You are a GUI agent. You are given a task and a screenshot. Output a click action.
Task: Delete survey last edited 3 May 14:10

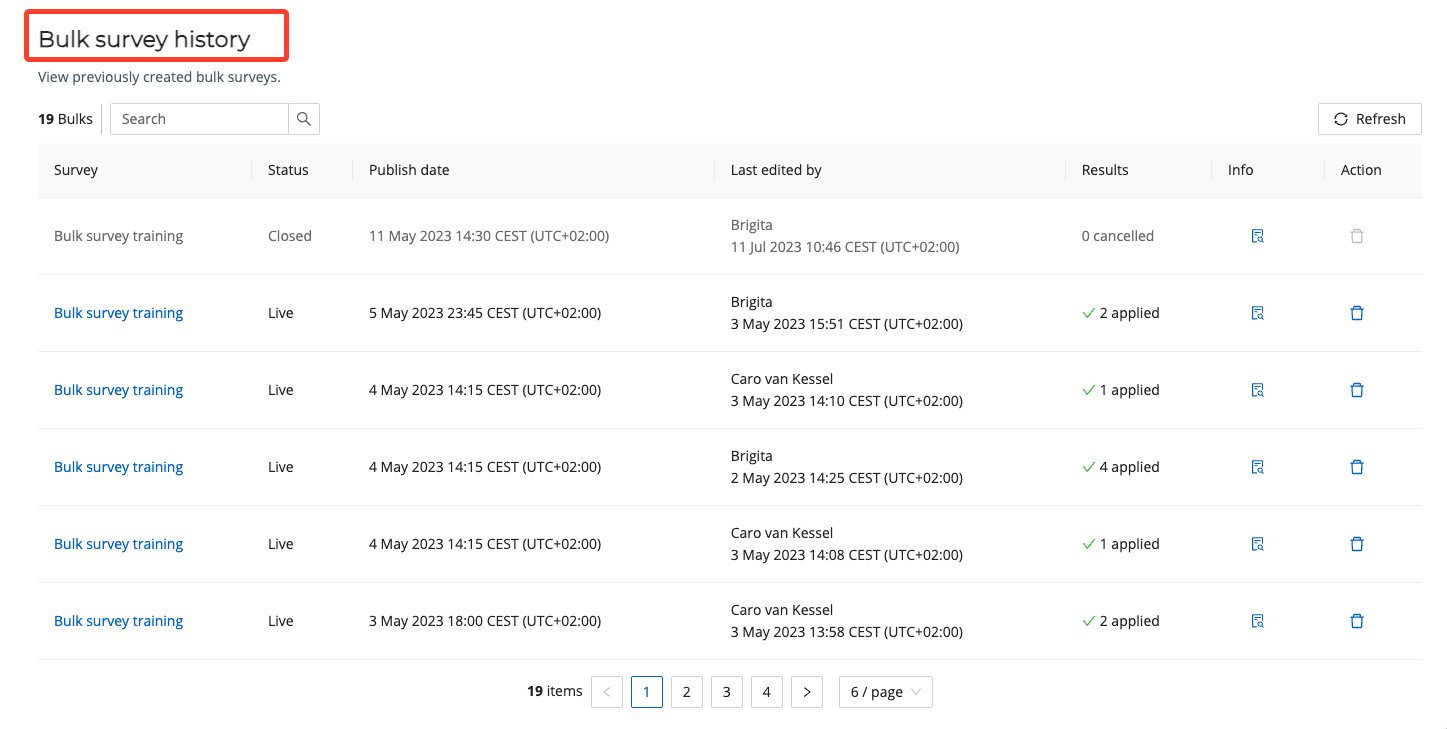coord(1357,390)
